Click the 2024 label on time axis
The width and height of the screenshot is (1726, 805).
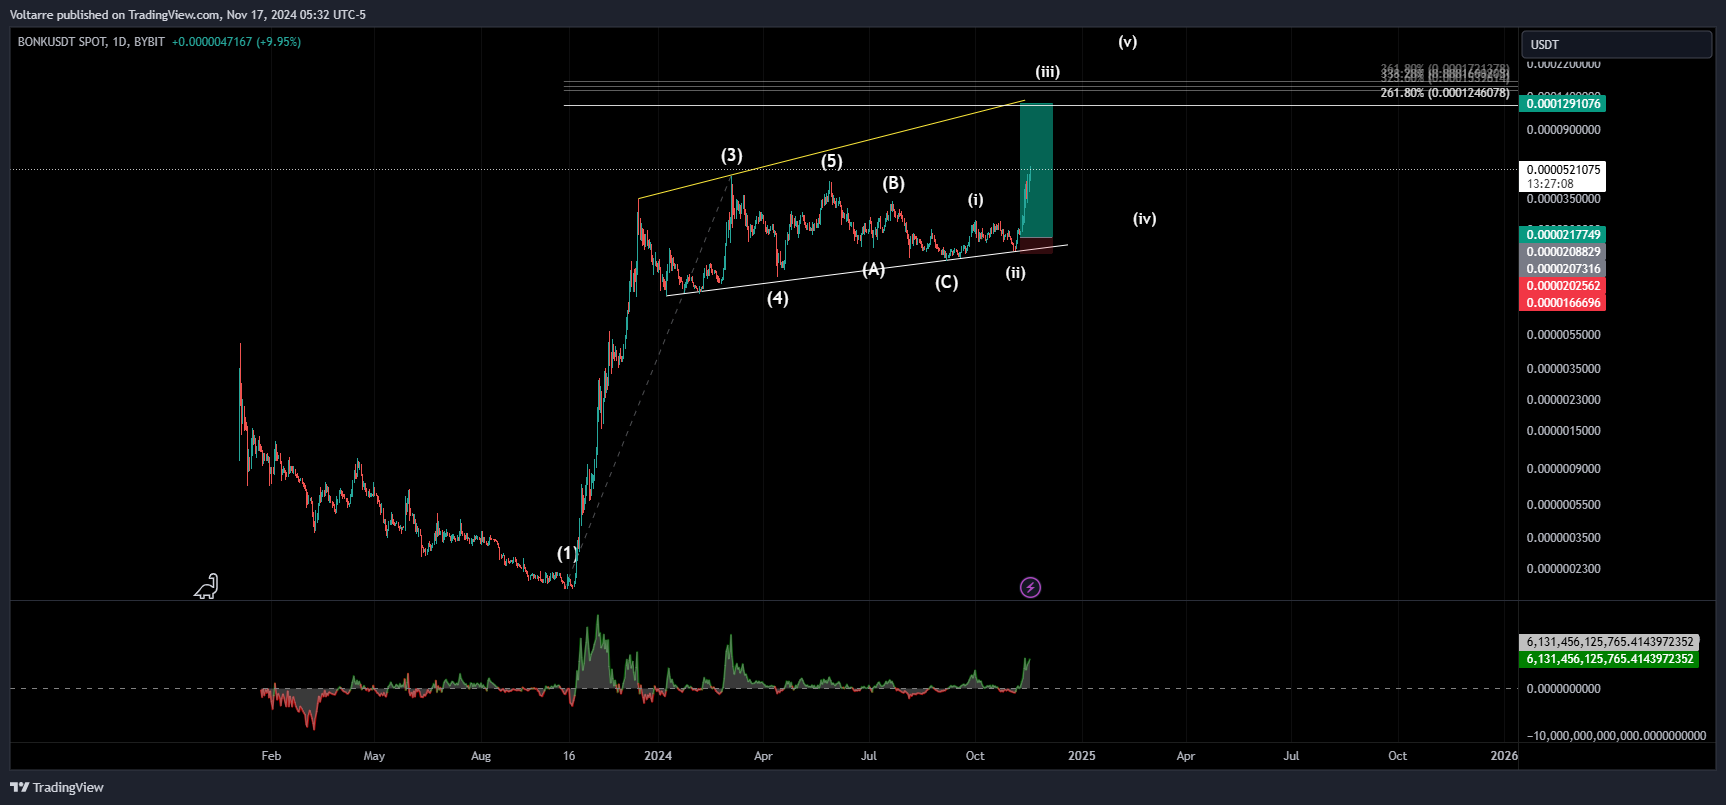(x=658, y=756)
